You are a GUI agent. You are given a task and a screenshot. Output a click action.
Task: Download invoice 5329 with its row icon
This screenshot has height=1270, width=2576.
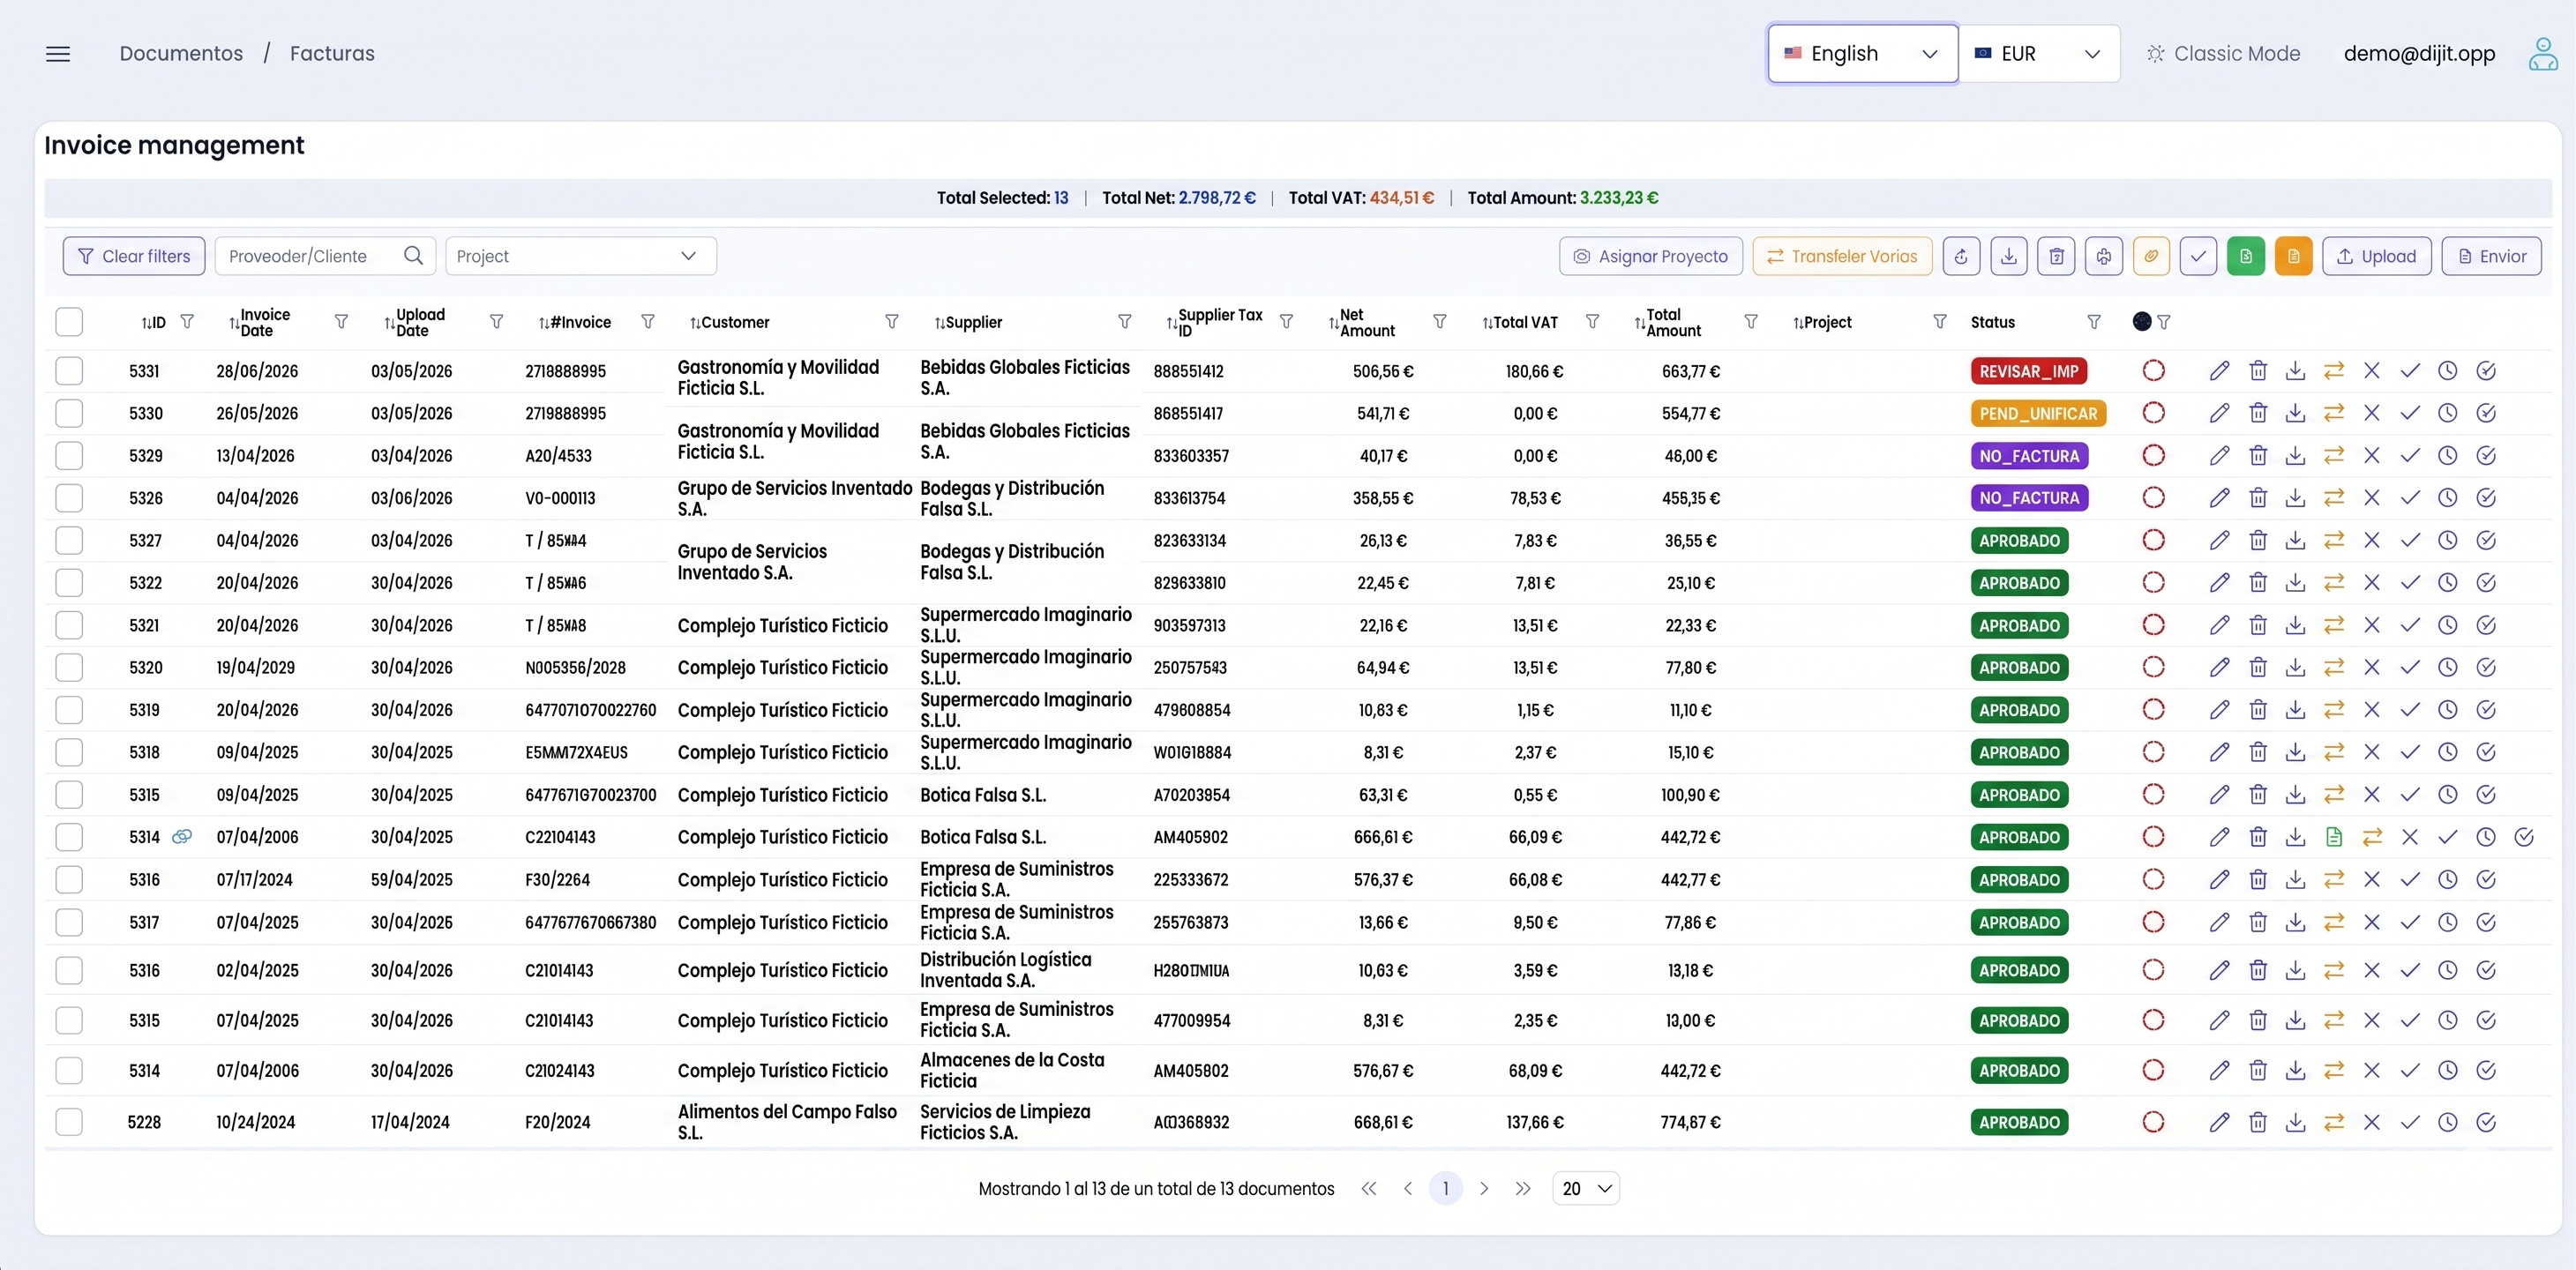[x=2295, y=456]
